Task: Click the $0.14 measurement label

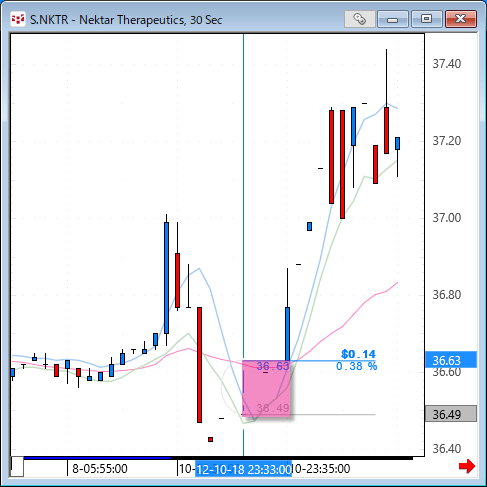Action: click(358, 354)
